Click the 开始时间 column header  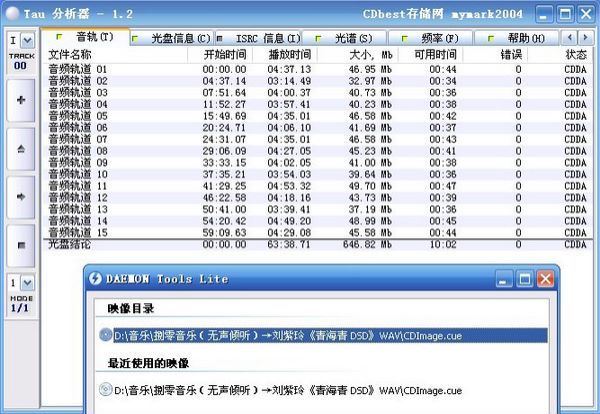pyautogui.click(x=220, y=55)
